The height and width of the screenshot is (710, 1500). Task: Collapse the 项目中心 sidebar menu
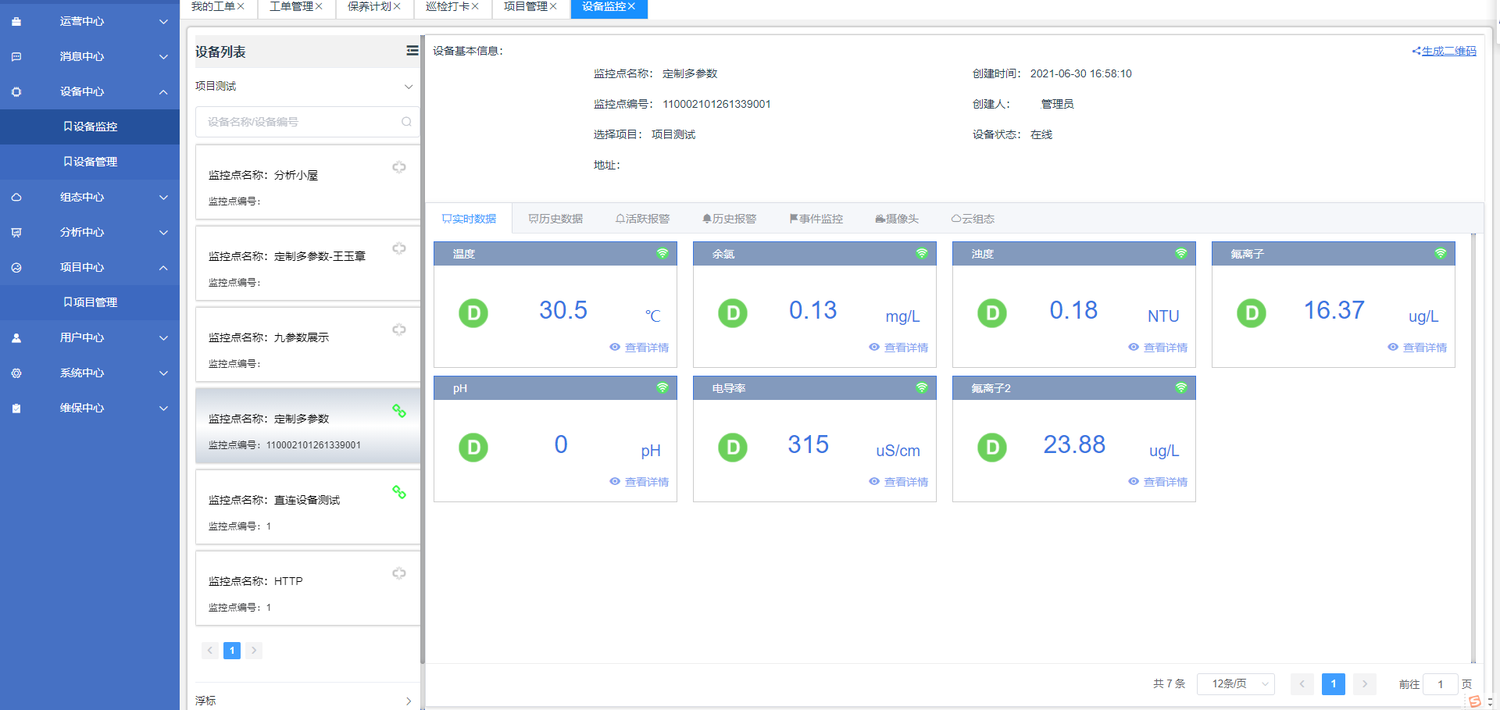tap(164, 267)
